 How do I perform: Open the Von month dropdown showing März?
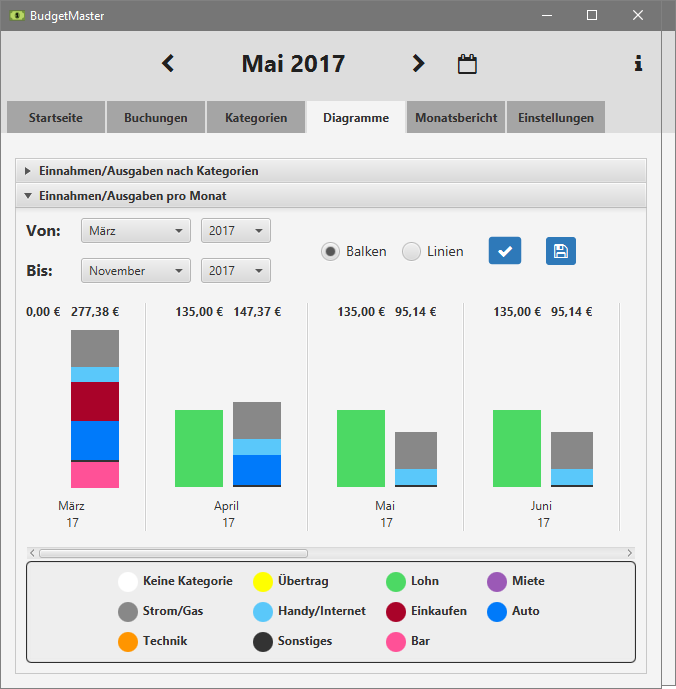(x=136, y=231)
